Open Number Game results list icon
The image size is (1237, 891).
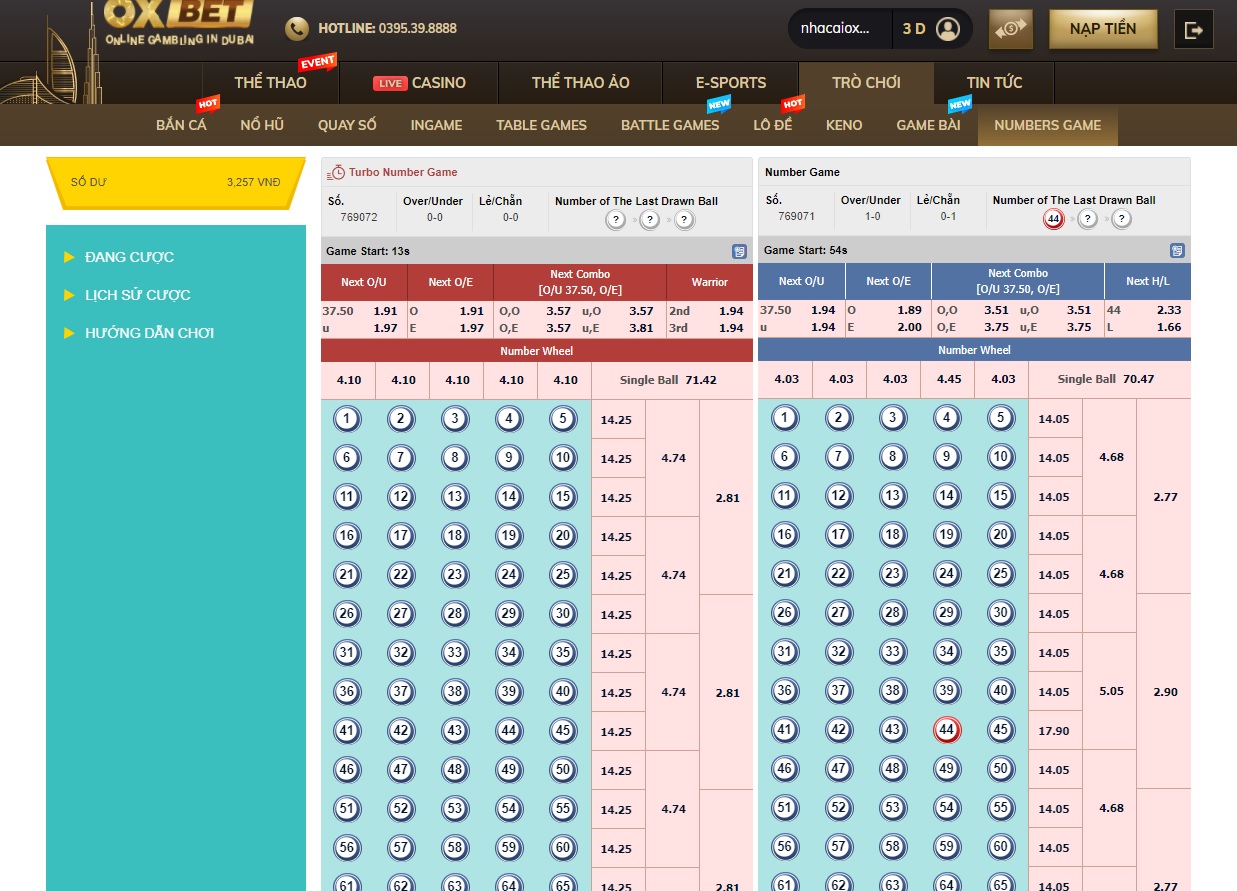[x=1177, y=251]
